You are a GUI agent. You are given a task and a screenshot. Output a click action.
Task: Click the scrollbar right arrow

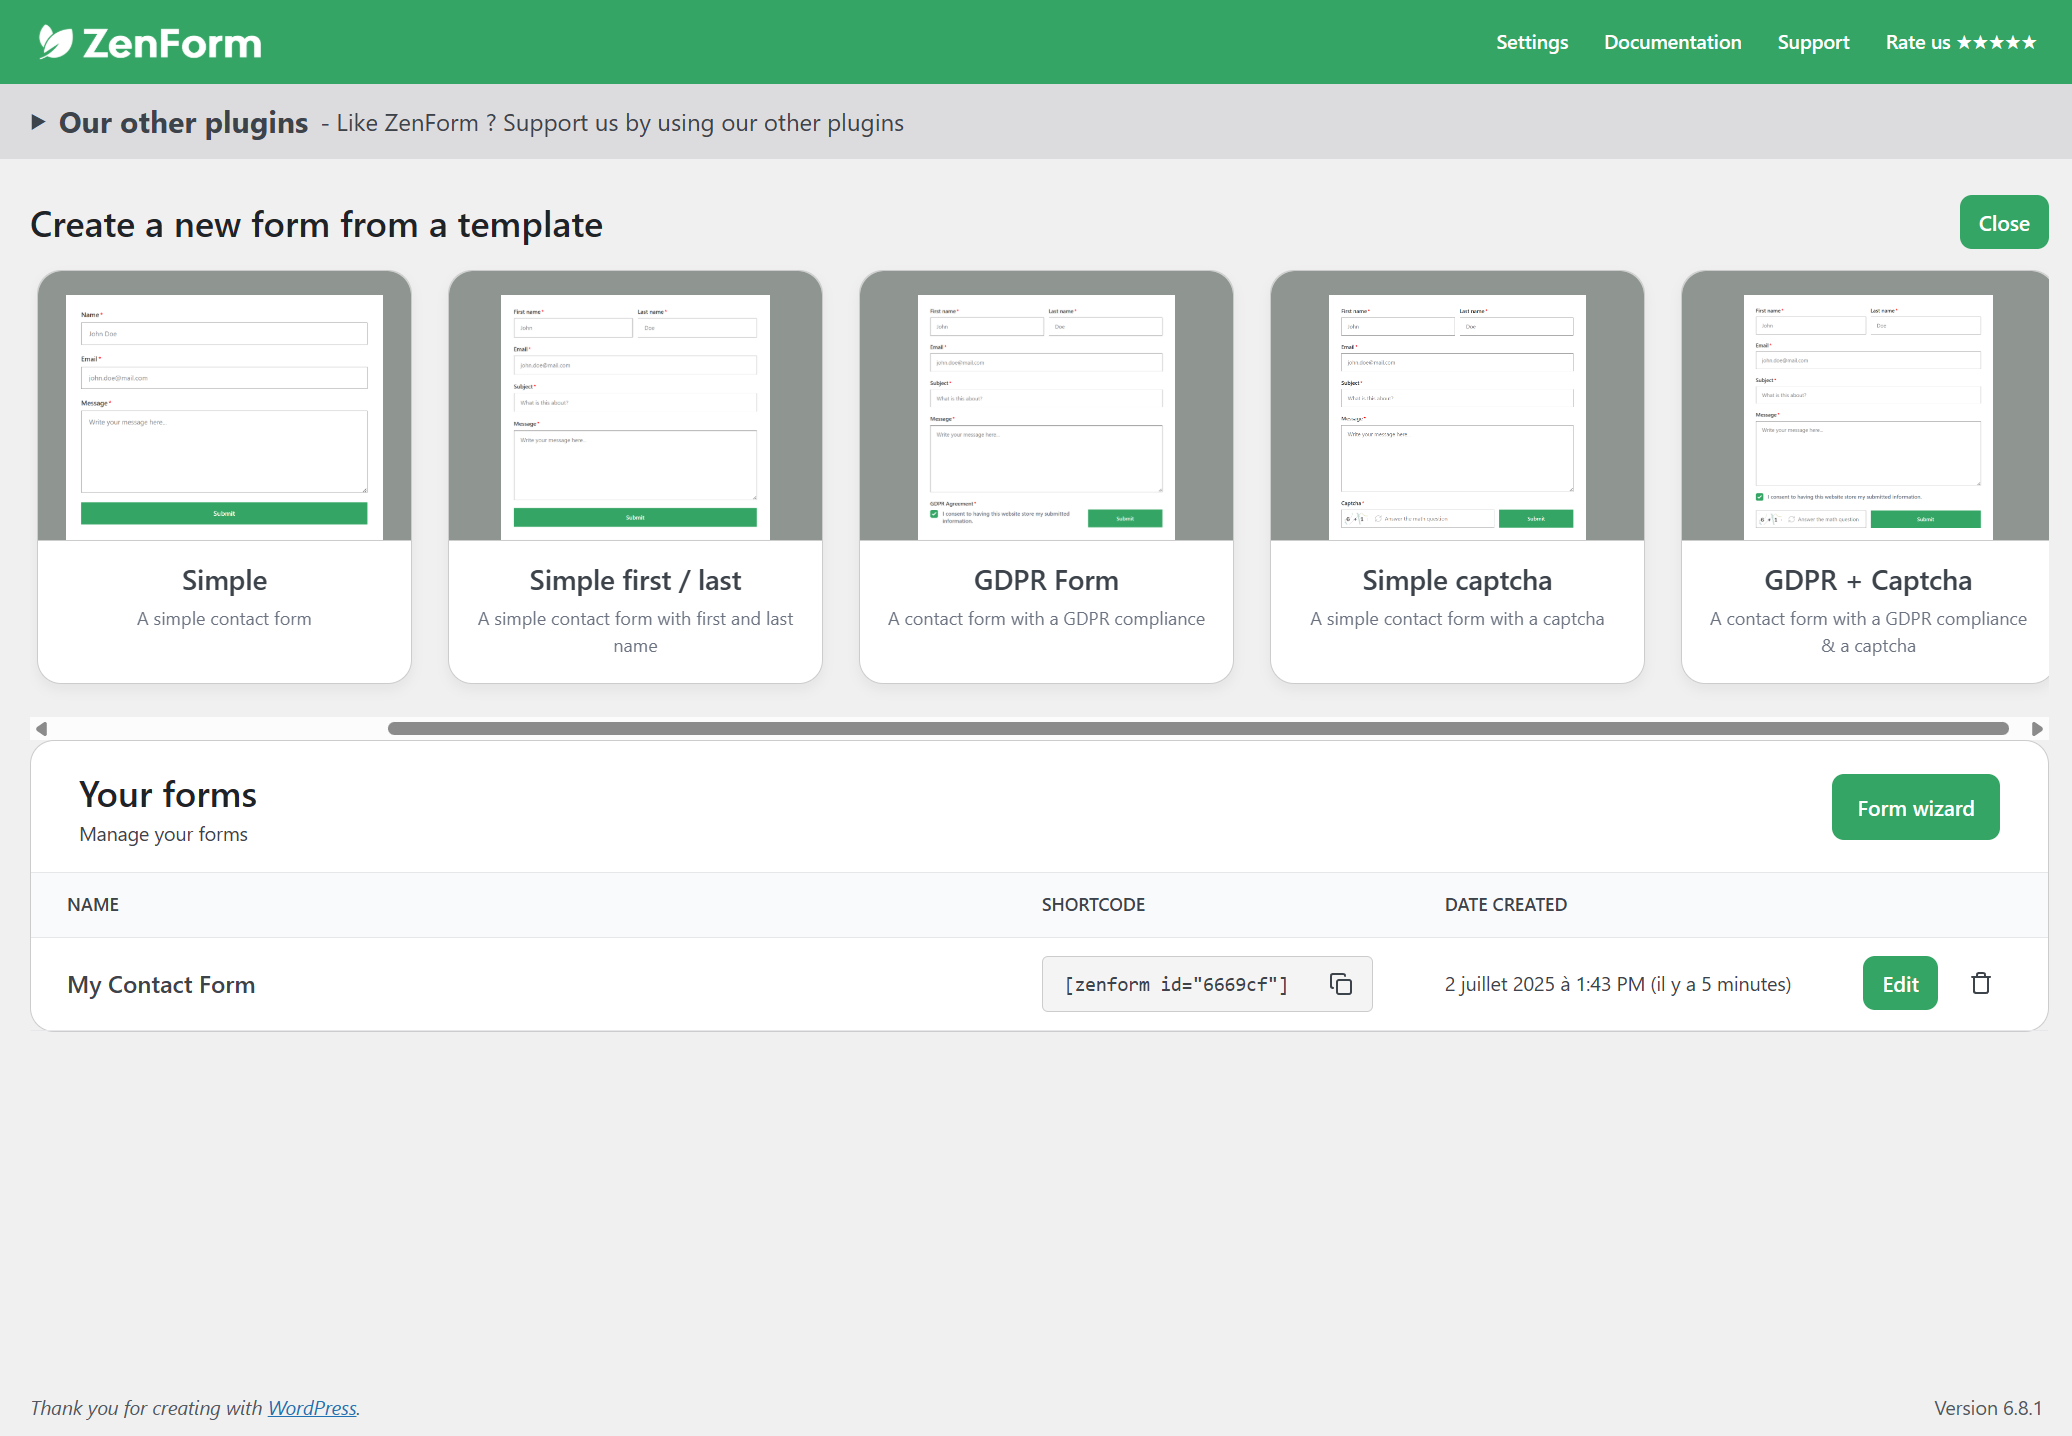pos(2037,729)
